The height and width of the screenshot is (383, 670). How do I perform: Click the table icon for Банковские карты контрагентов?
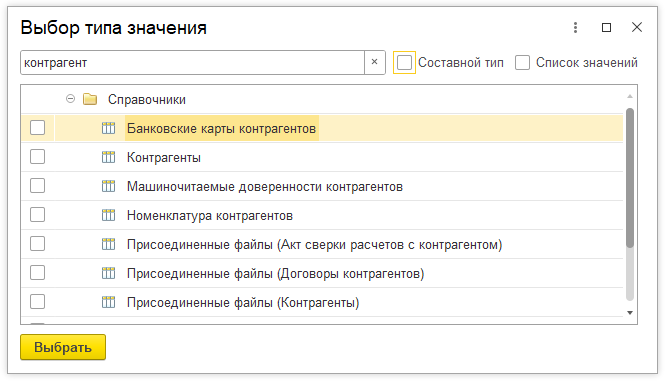click(x=109, y=128)
